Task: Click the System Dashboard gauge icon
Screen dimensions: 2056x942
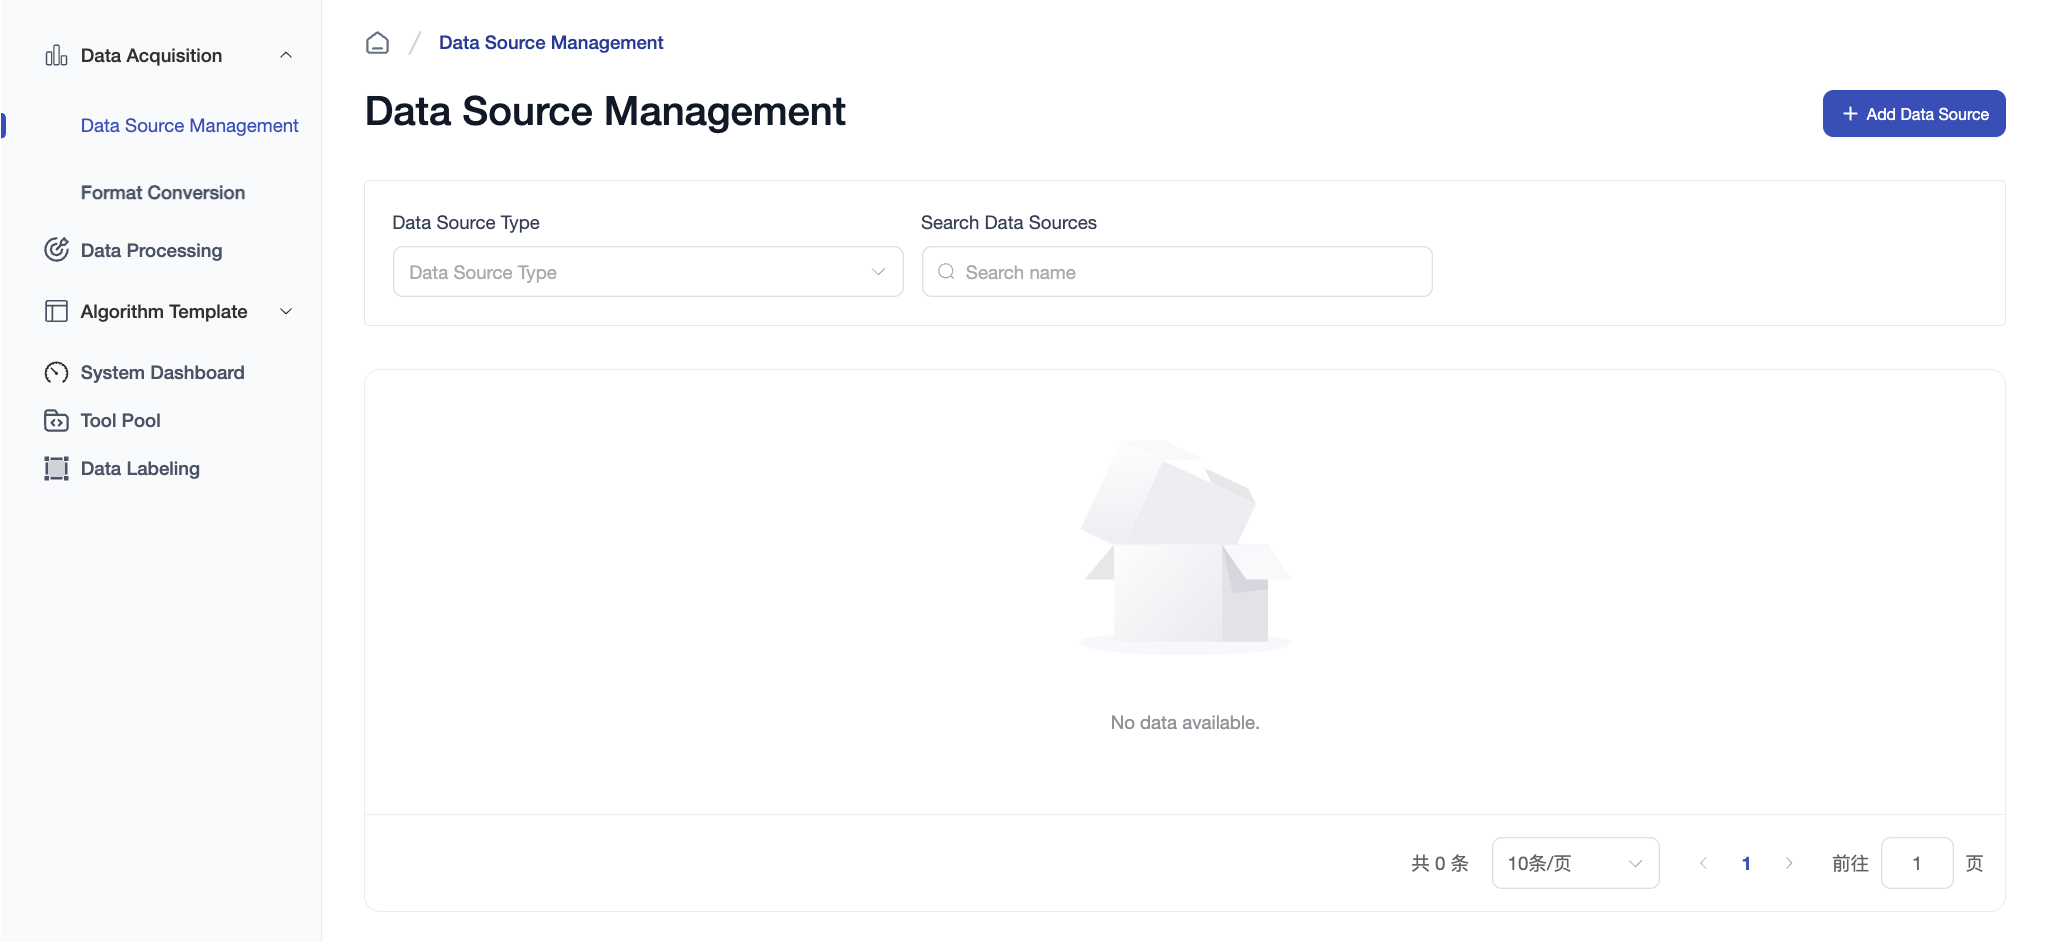Action: coord(56,373)
